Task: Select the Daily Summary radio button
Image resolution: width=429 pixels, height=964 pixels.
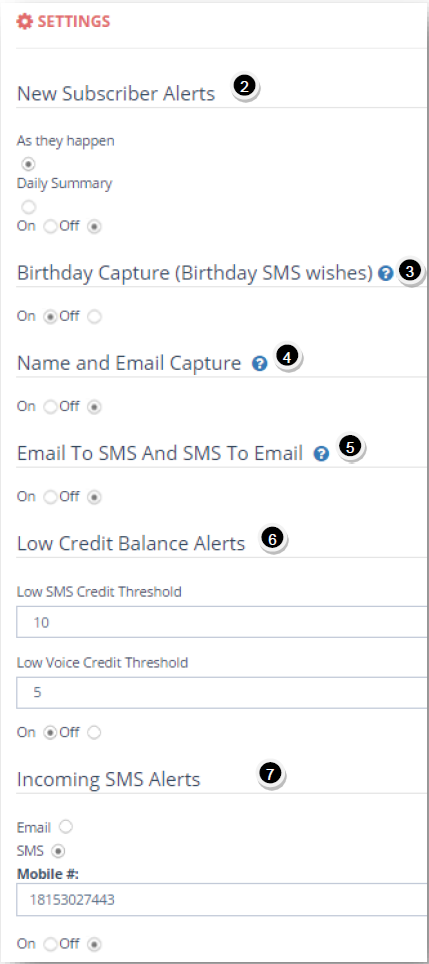Action: pos(28,207)
